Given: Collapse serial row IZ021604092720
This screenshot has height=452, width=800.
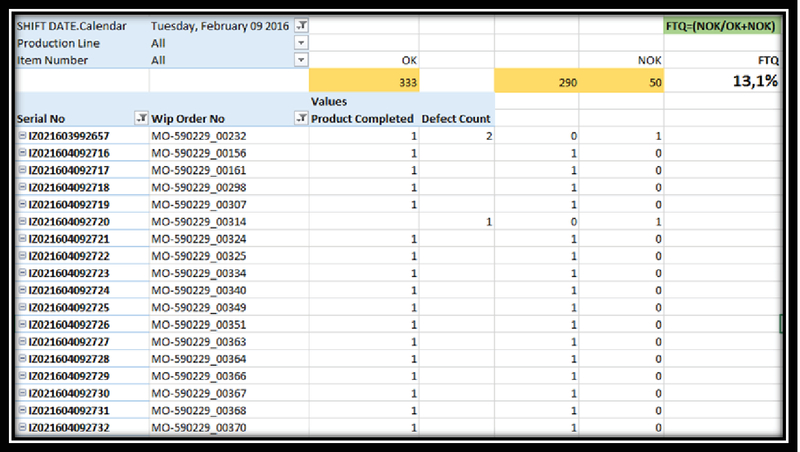Looking at the screenshot, I should 22,222.
